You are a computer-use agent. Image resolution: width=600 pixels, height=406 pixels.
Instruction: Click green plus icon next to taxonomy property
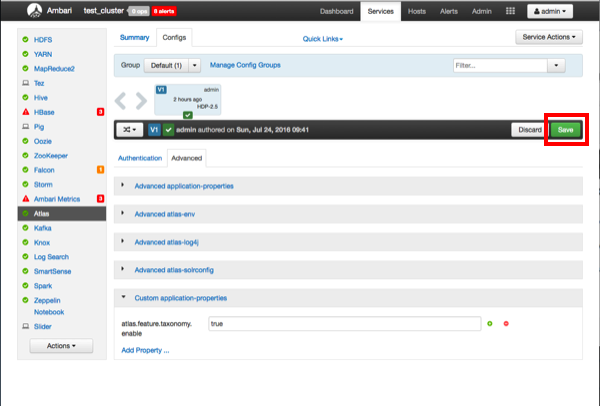490,324
